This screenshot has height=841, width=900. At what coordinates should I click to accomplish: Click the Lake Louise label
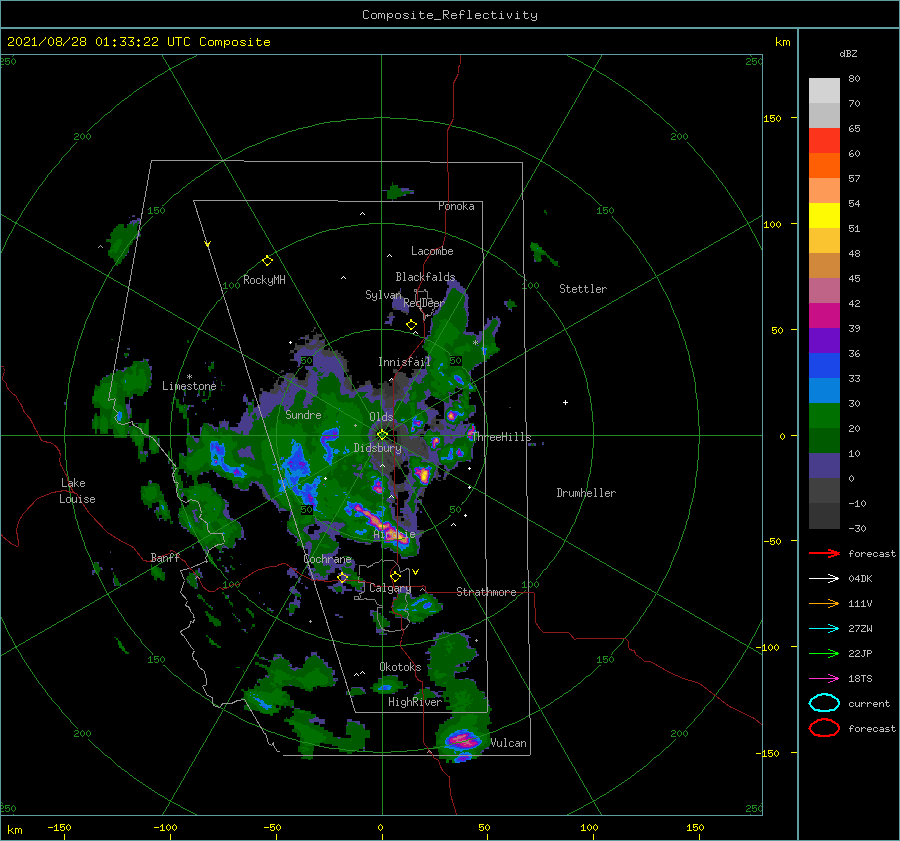coord(77,491)
